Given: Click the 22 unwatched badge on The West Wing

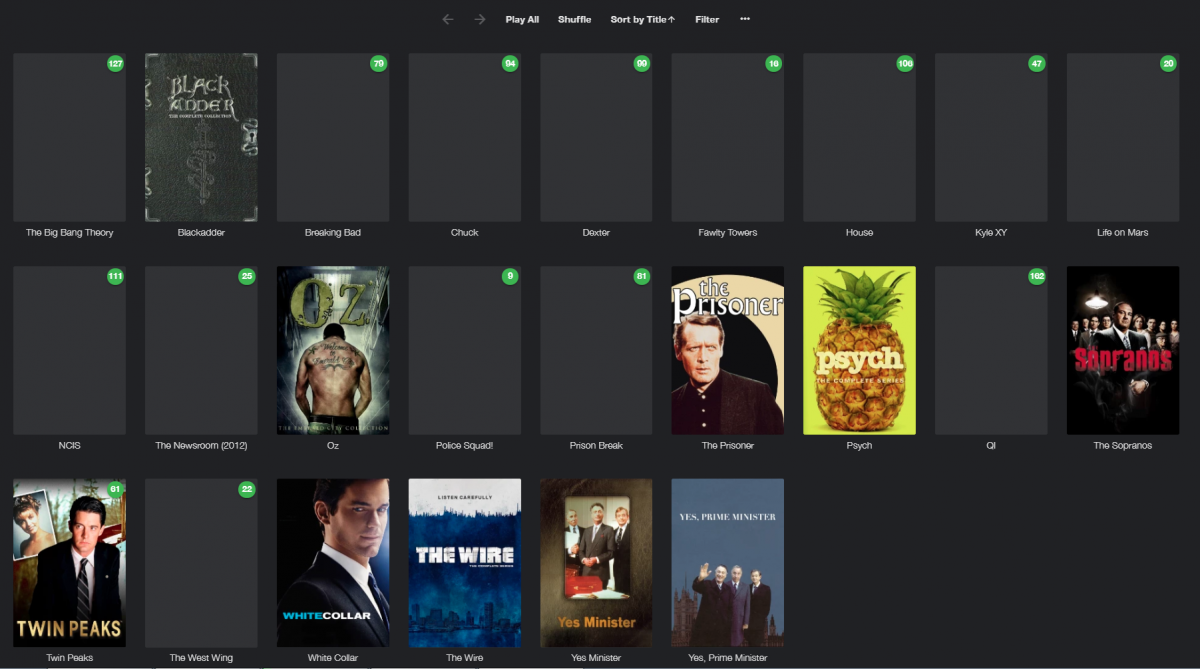Looking at the screenshot, I should [x=247, y=489].
